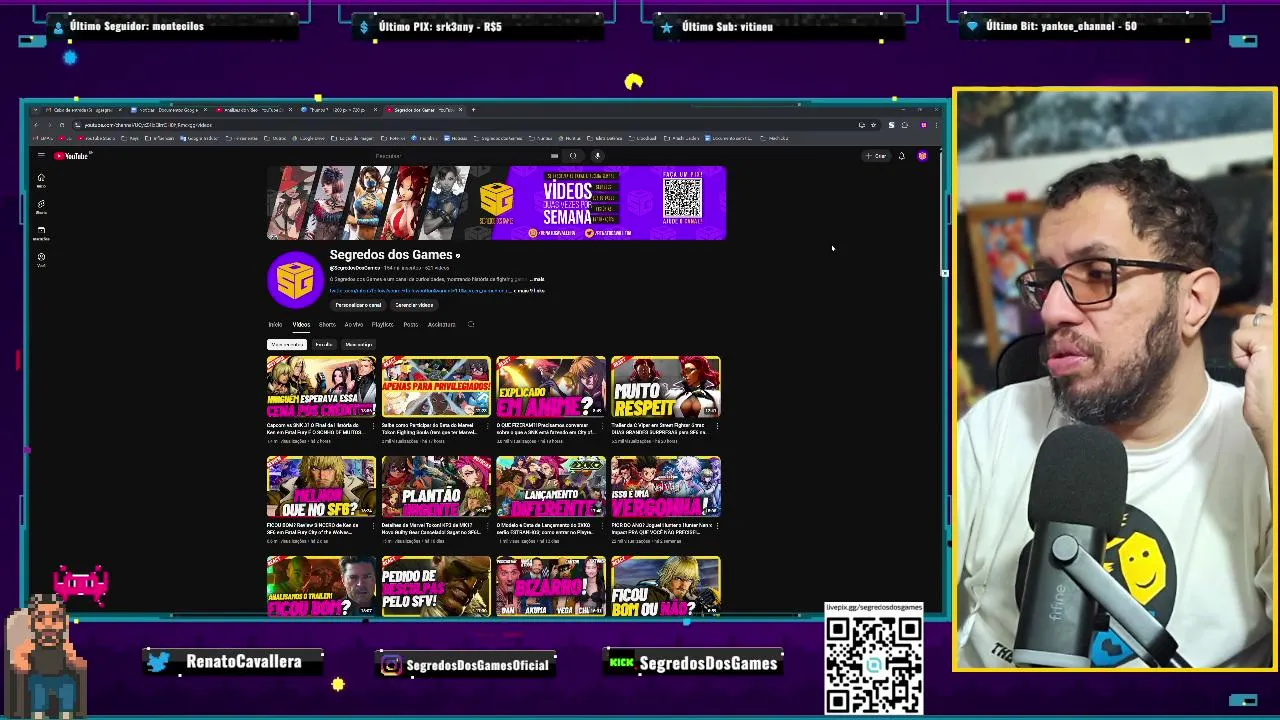Screen dimensions: 1280x720
Task: Open the Shorts channel tab
Action: pyautogui.click(x=327, y=324)
